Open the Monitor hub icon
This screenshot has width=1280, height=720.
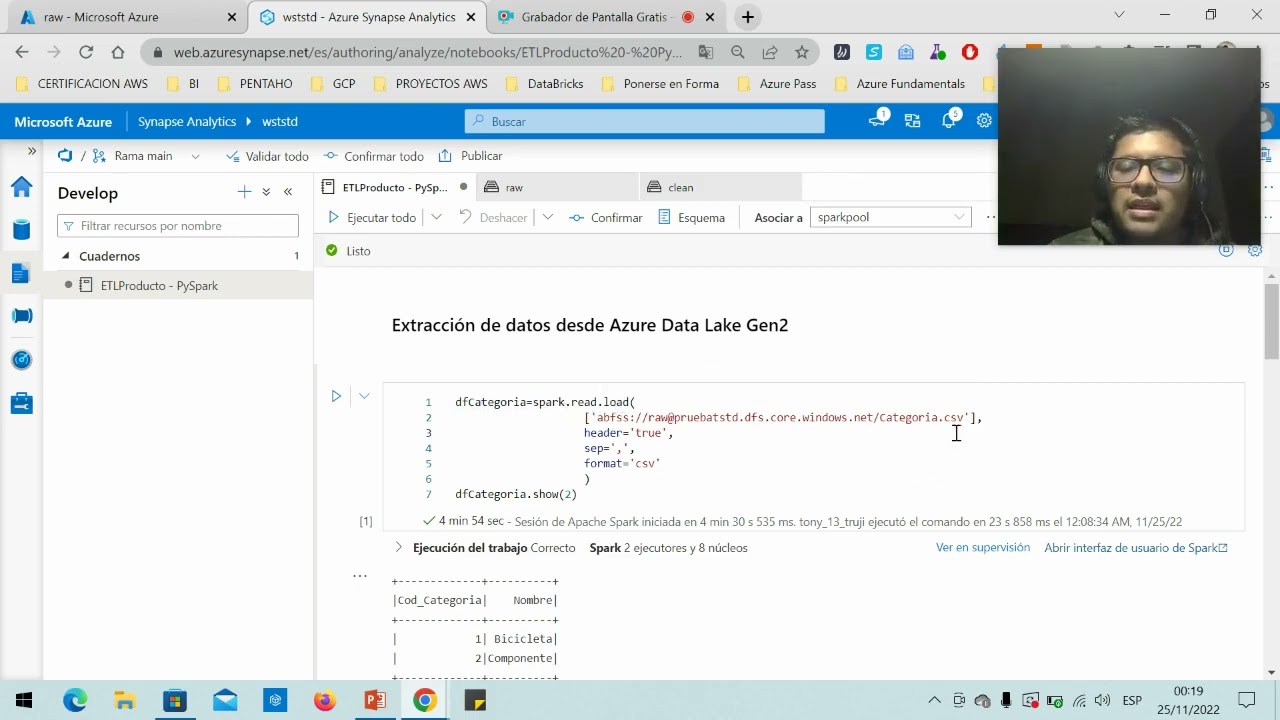pyautogui.click(x=21, y=360)
